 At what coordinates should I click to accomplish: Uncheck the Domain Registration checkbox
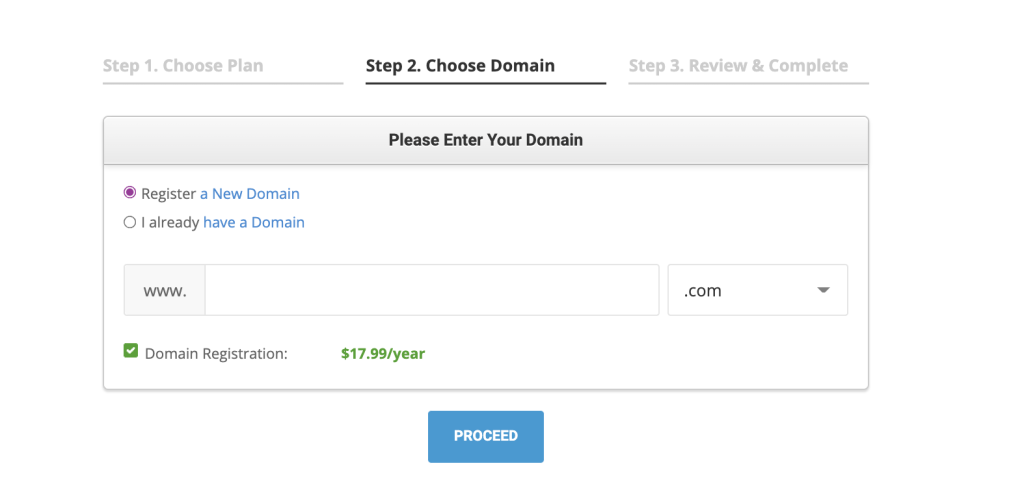[131, 351]
